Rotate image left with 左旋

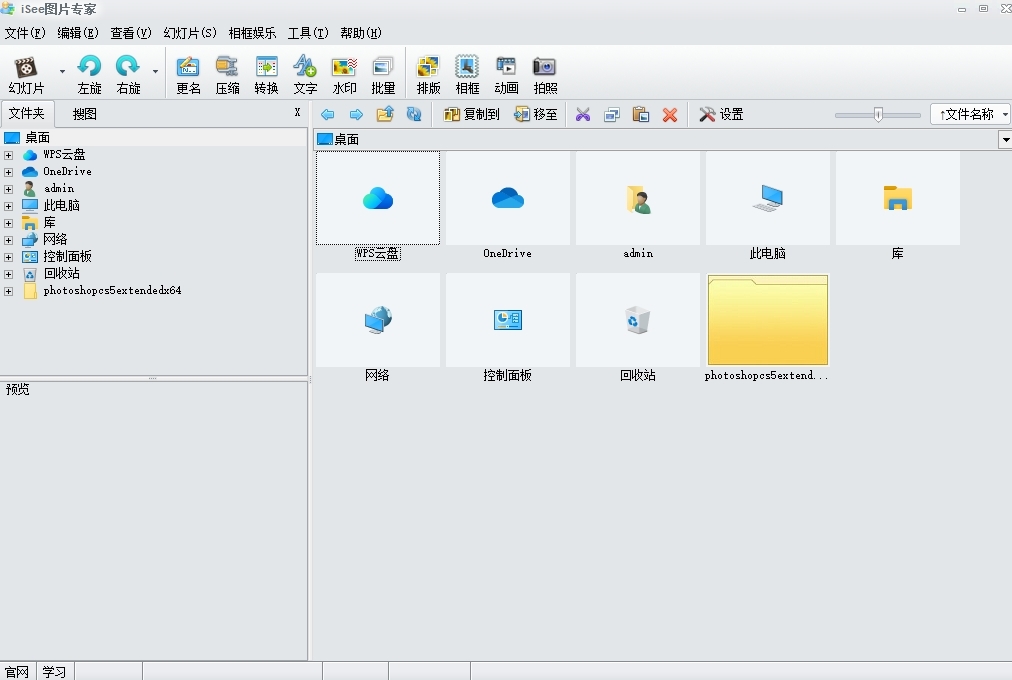(x=89, y=72)
